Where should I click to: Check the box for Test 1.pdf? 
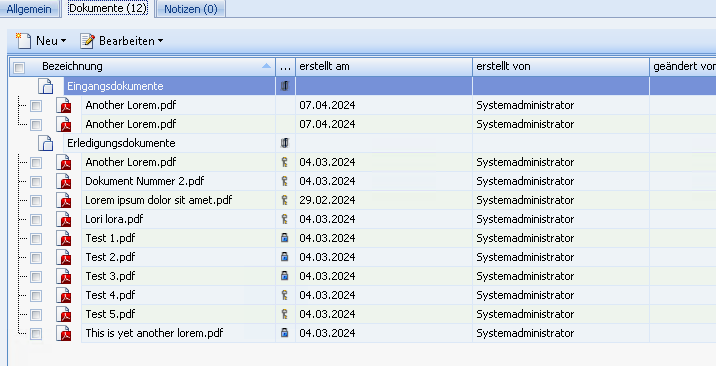pyautogui.click(x=36, y=239)
